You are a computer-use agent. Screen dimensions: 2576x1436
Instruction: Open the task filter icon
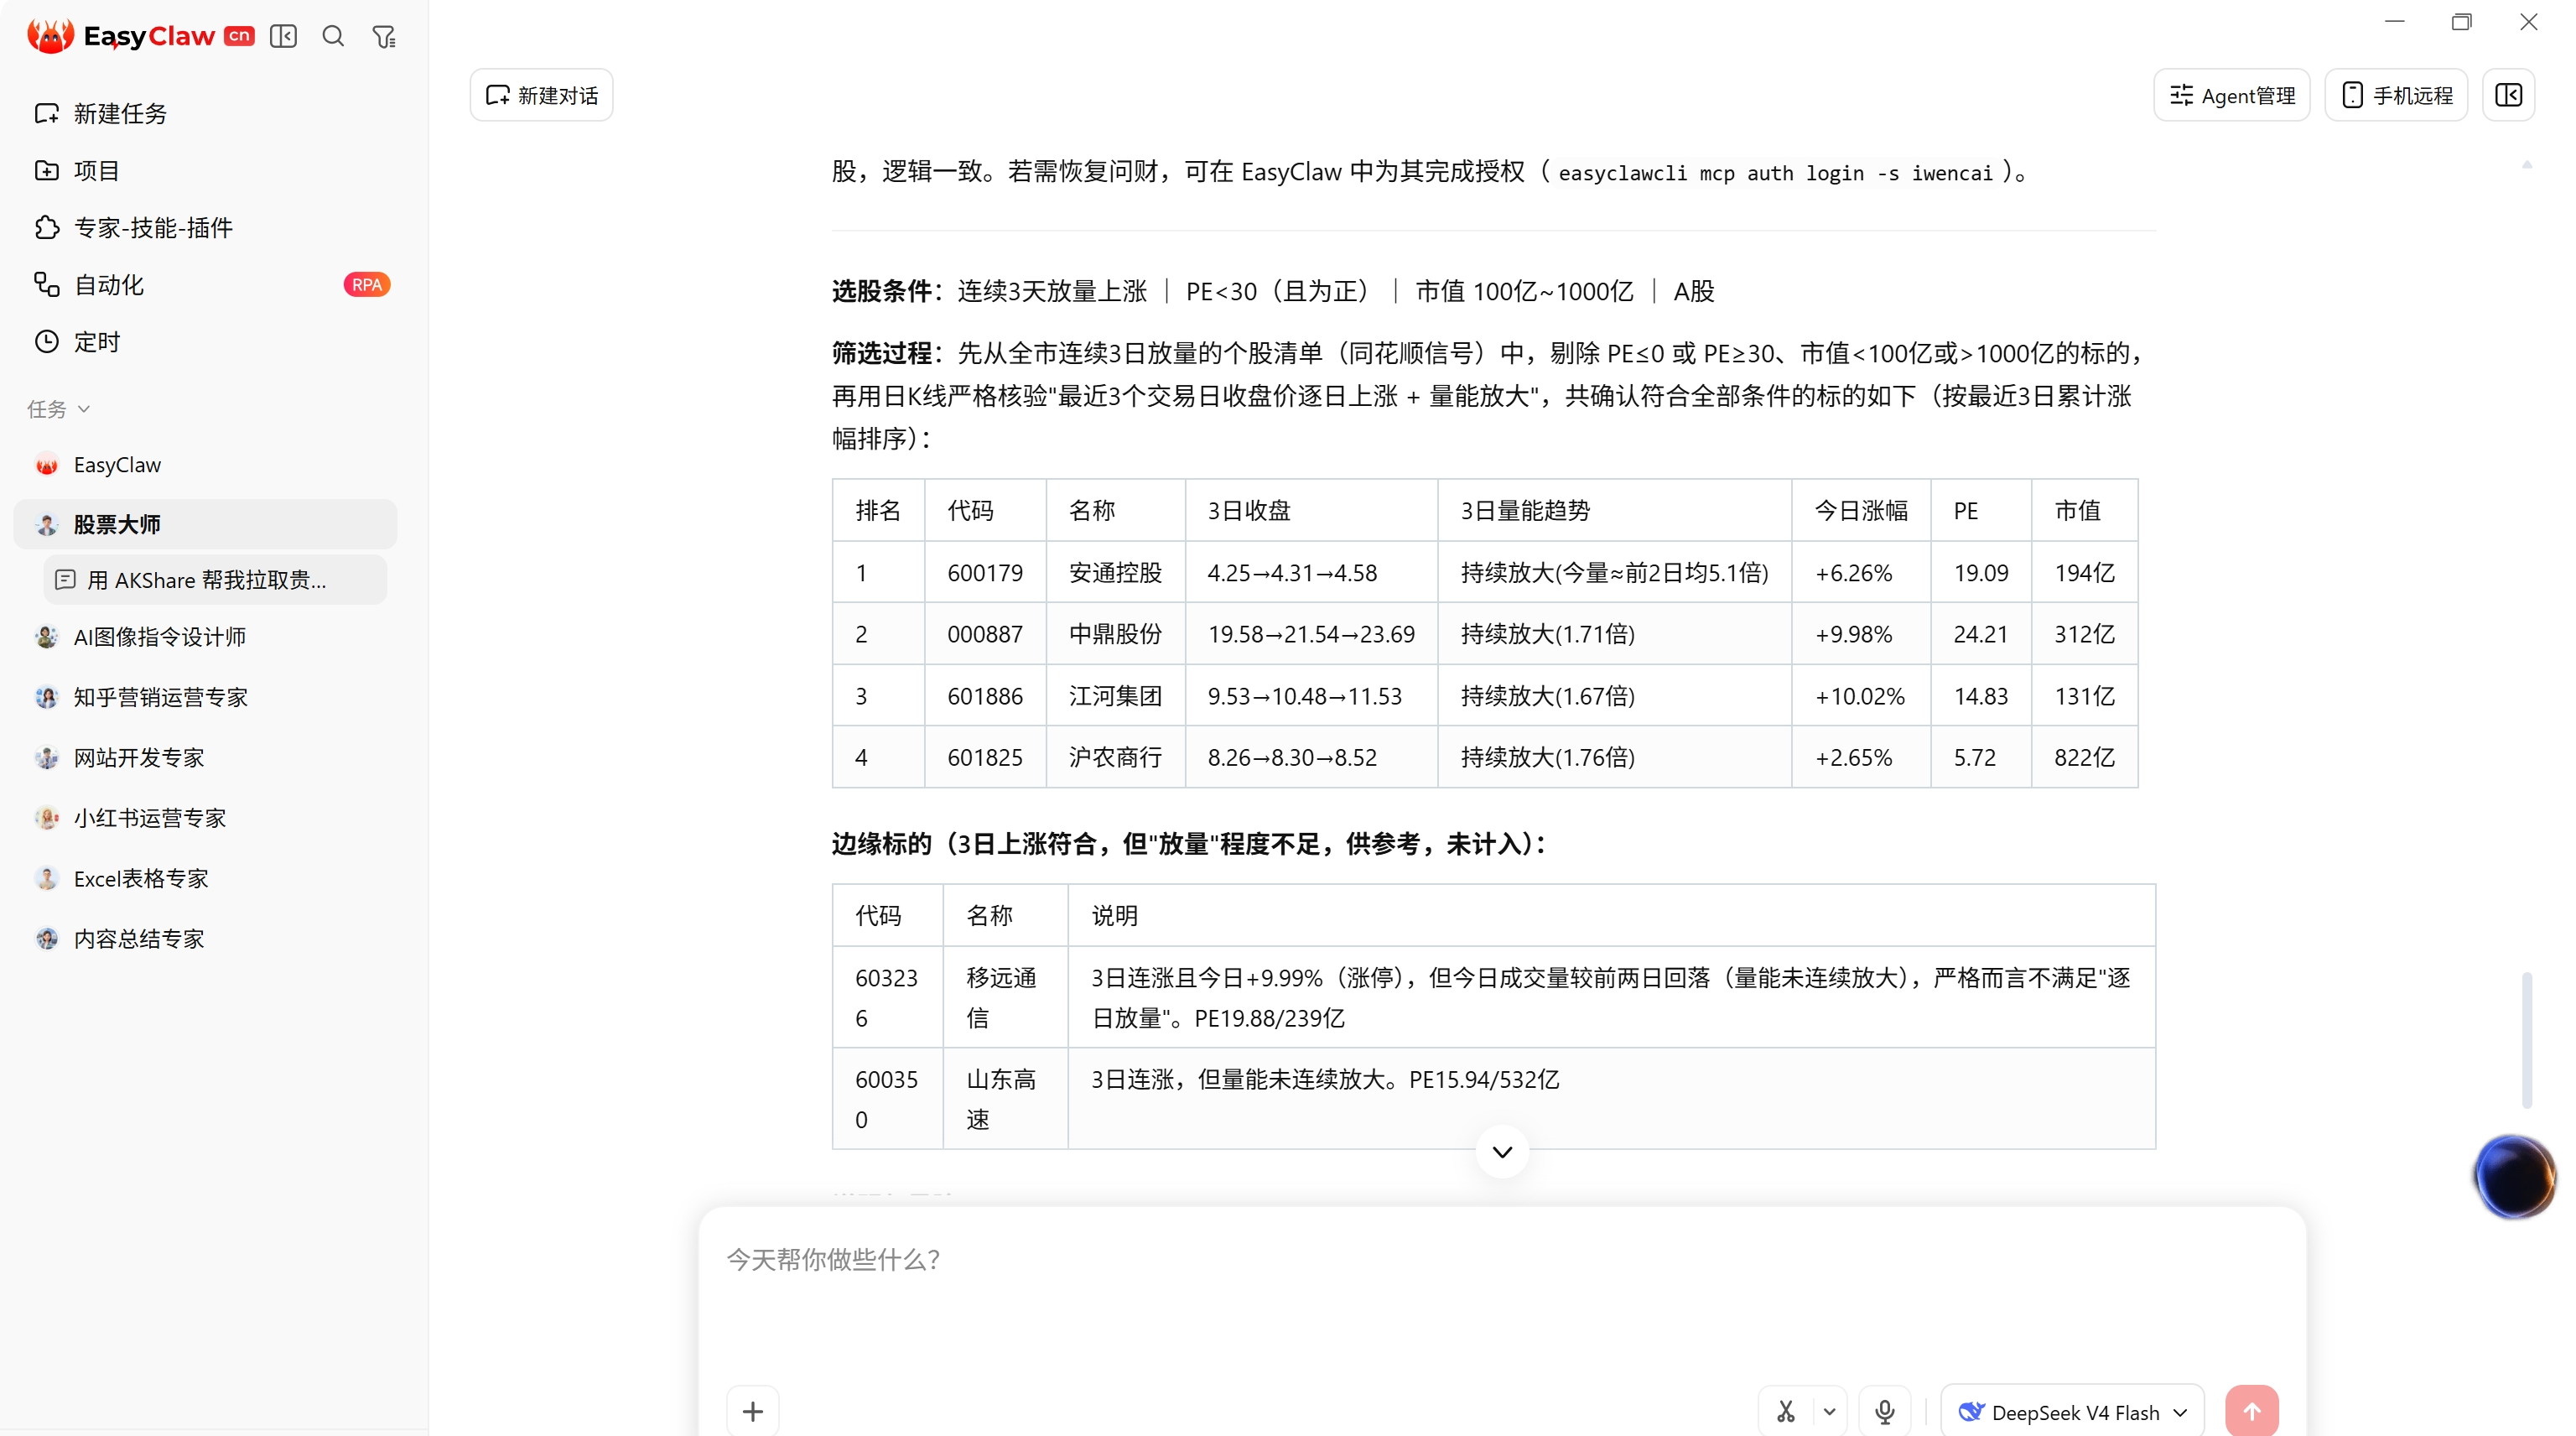[x=384, y=37]
